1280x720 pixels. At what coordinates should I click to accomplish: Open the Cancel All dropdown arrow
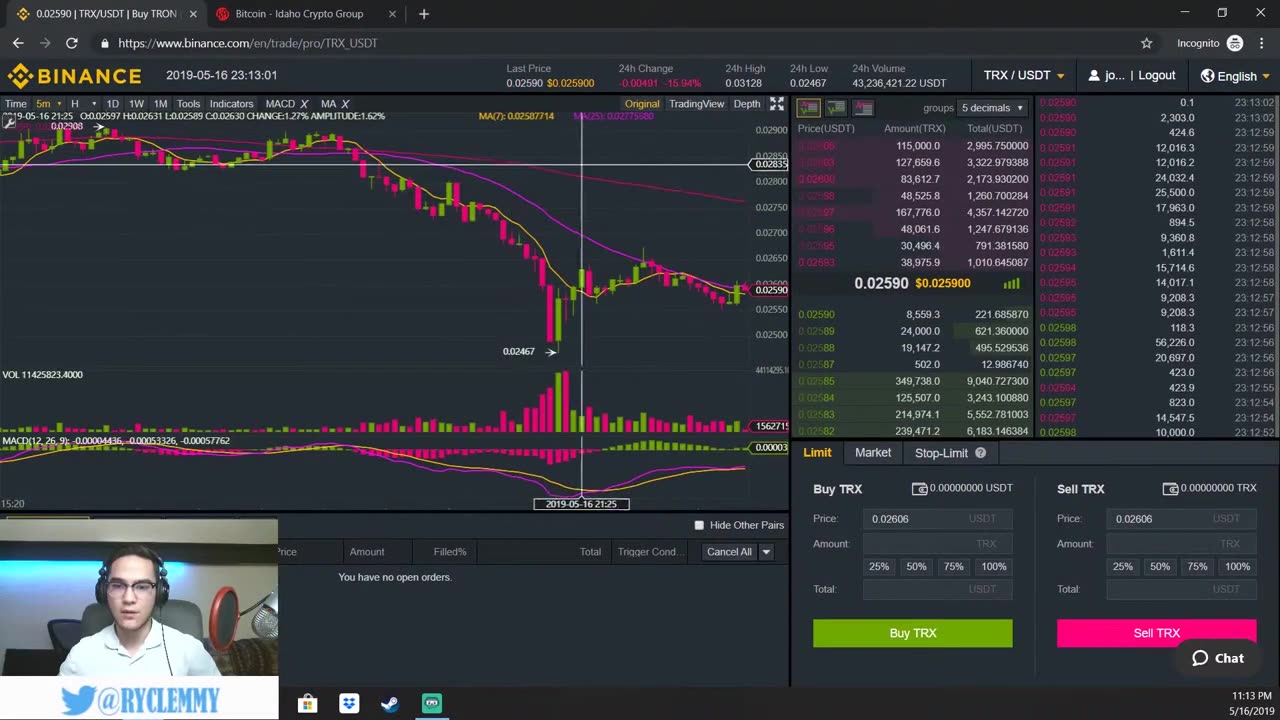(766, 552)
